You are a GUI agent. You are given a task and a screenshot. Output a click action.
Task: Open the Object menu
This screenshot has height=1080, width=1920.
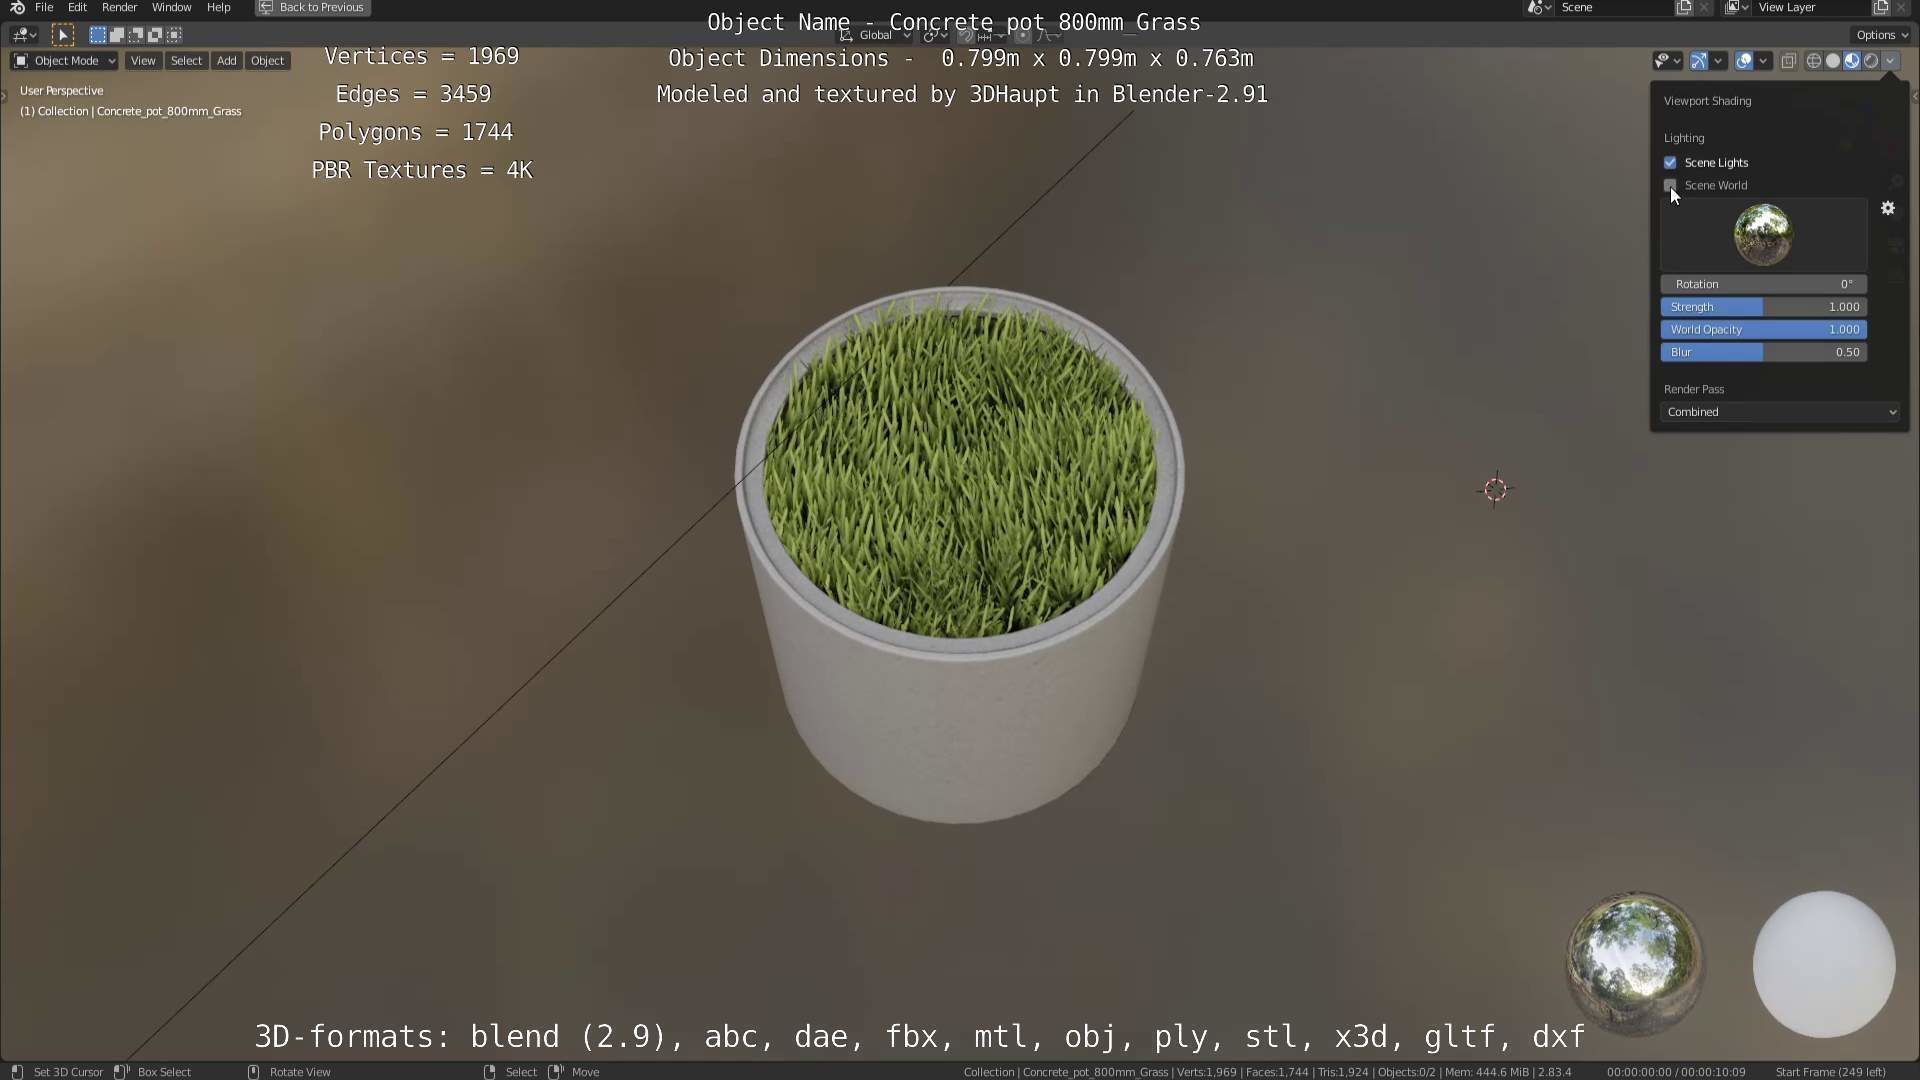click(x=267, y=61)
